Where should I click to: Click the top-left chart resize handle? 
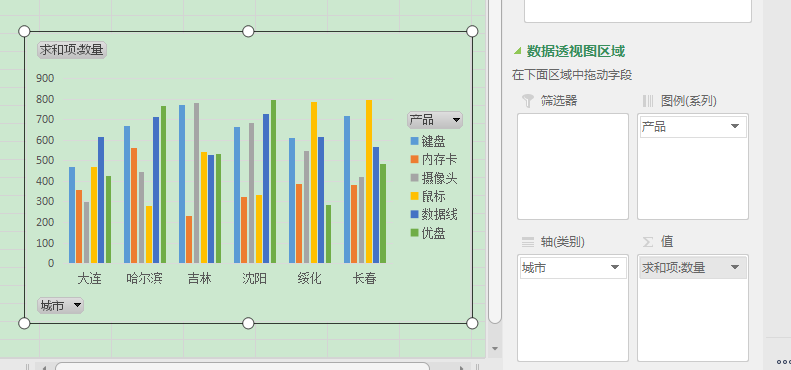[x=24, y=31]
